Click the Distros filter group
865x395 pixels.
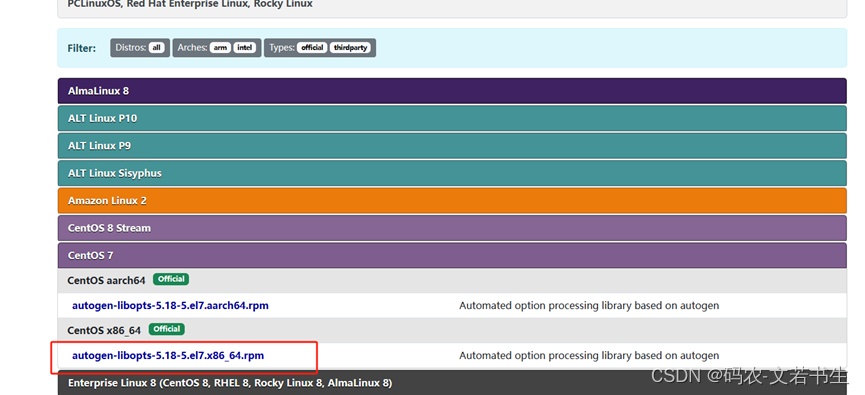pyautogui.click(x=140, y=48)
